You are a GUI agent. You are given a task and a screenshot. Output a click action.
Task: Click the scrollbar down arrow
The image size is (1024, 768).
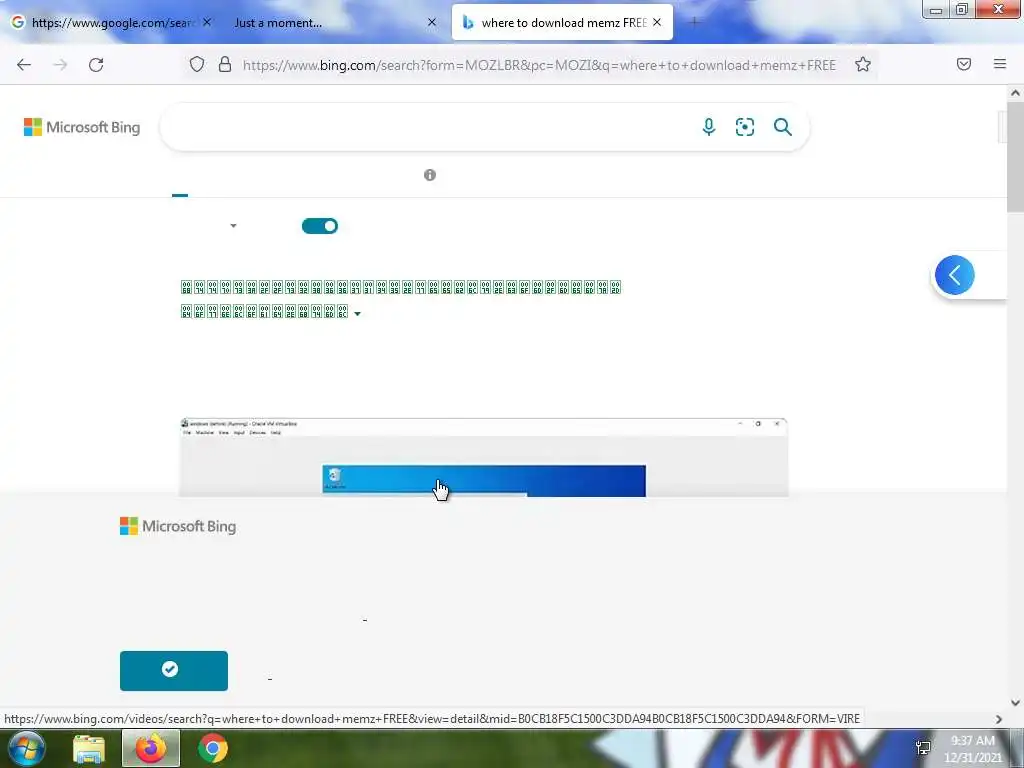tap(1015, 703)
